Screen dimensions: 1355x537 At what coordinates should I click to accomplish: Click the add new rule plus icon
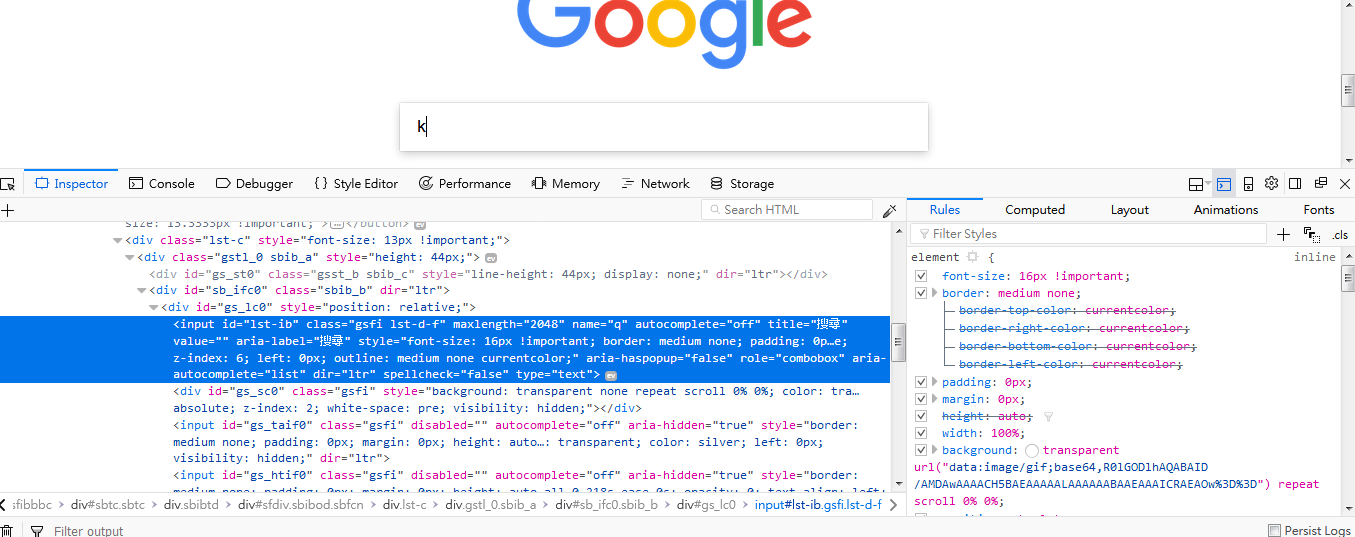1284,234
